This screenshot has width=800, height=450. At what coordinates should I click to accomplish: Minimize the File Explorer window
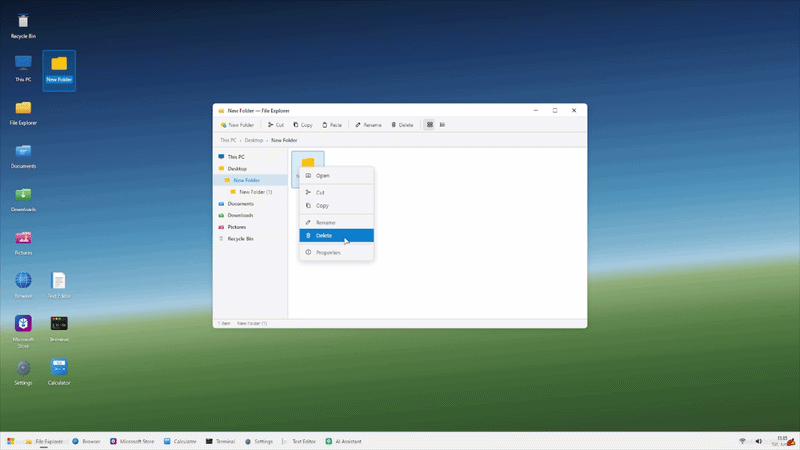click(x=536, y=110)
